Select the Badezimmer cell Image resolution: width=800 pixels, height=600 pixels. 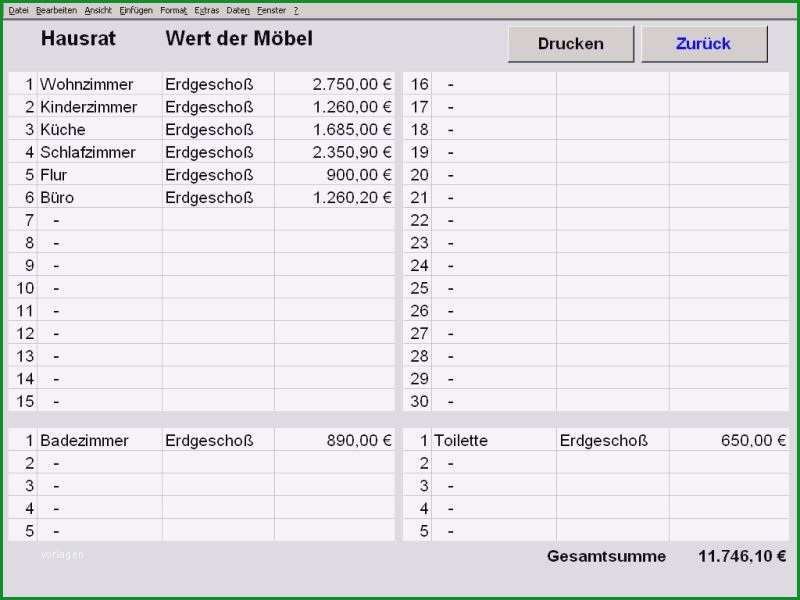point(100,440)
